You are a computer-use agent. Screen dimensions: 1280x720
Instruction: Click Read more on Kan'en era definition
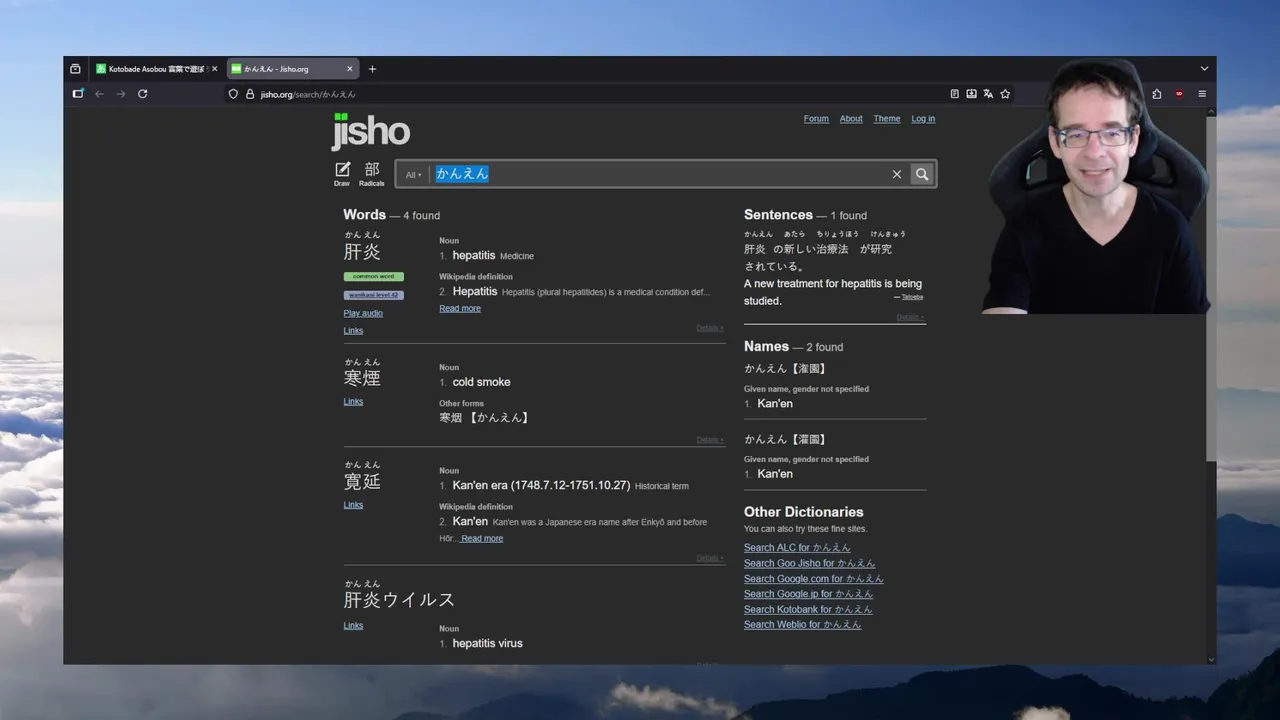click(x=482, y=539)
